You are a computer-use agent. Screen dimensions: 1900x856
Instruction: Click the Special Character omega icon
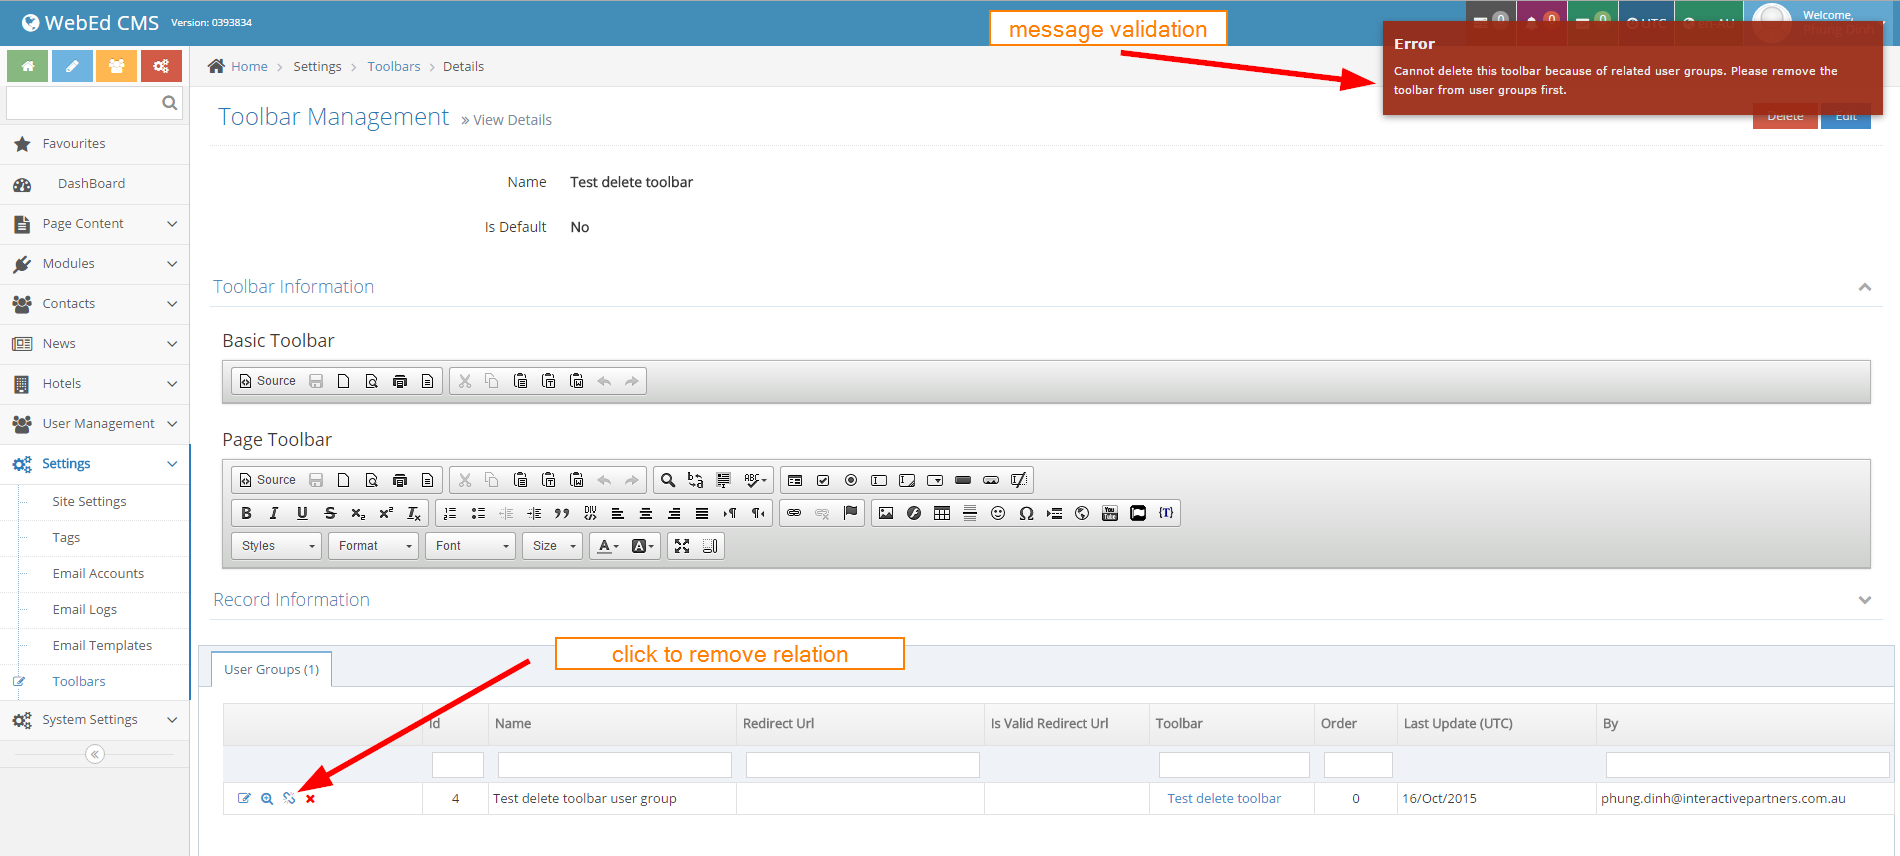[1026, 513]
